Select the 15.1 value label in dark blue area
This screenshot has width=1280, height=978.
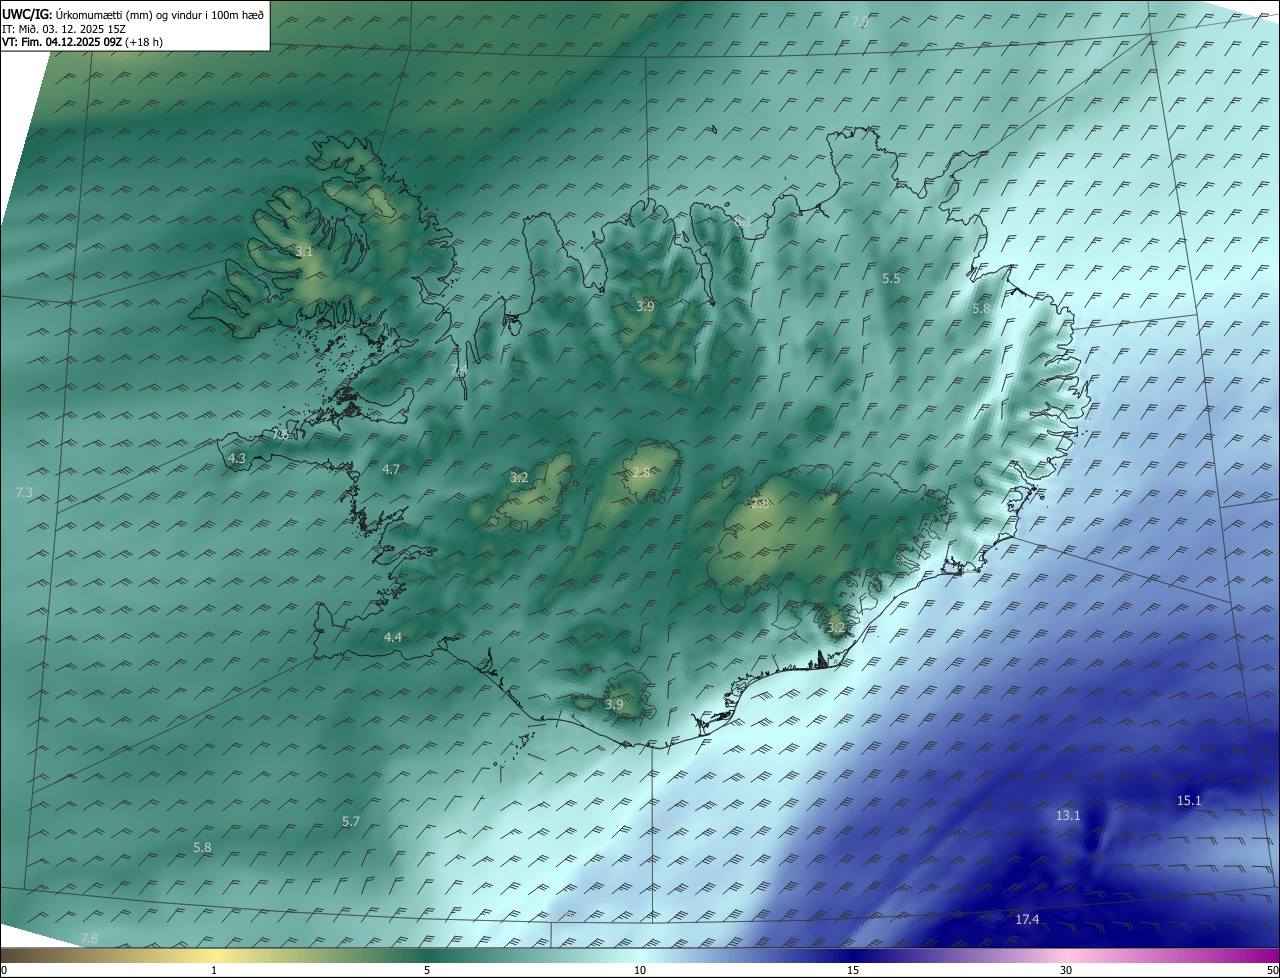1189,800
